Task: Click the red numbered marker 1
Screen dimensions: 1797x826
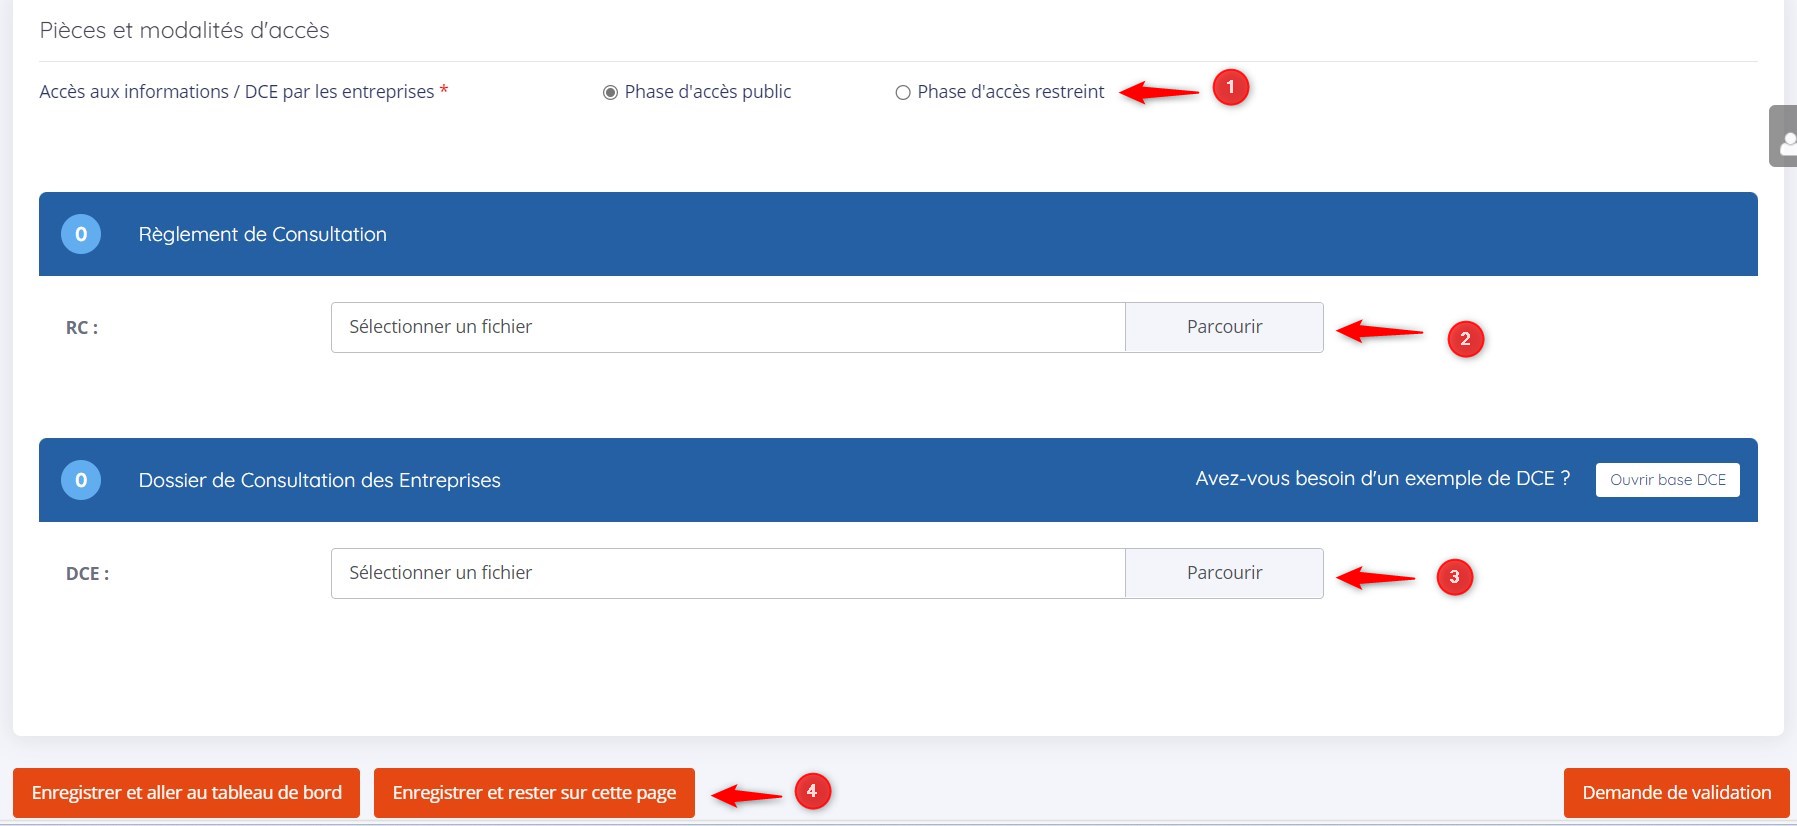Action: point(1230,88)
